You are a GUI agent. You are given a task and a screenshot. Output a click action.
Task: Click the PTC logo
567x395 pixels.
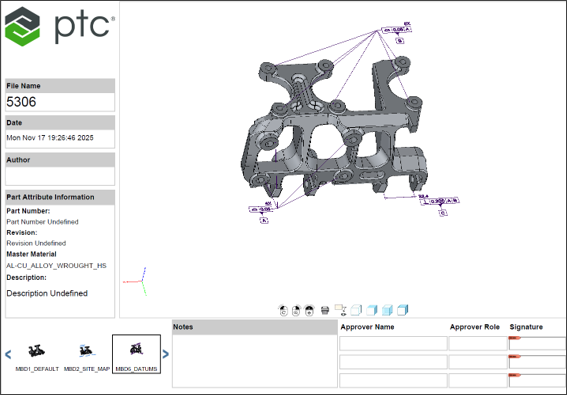(x=60, y=26)
